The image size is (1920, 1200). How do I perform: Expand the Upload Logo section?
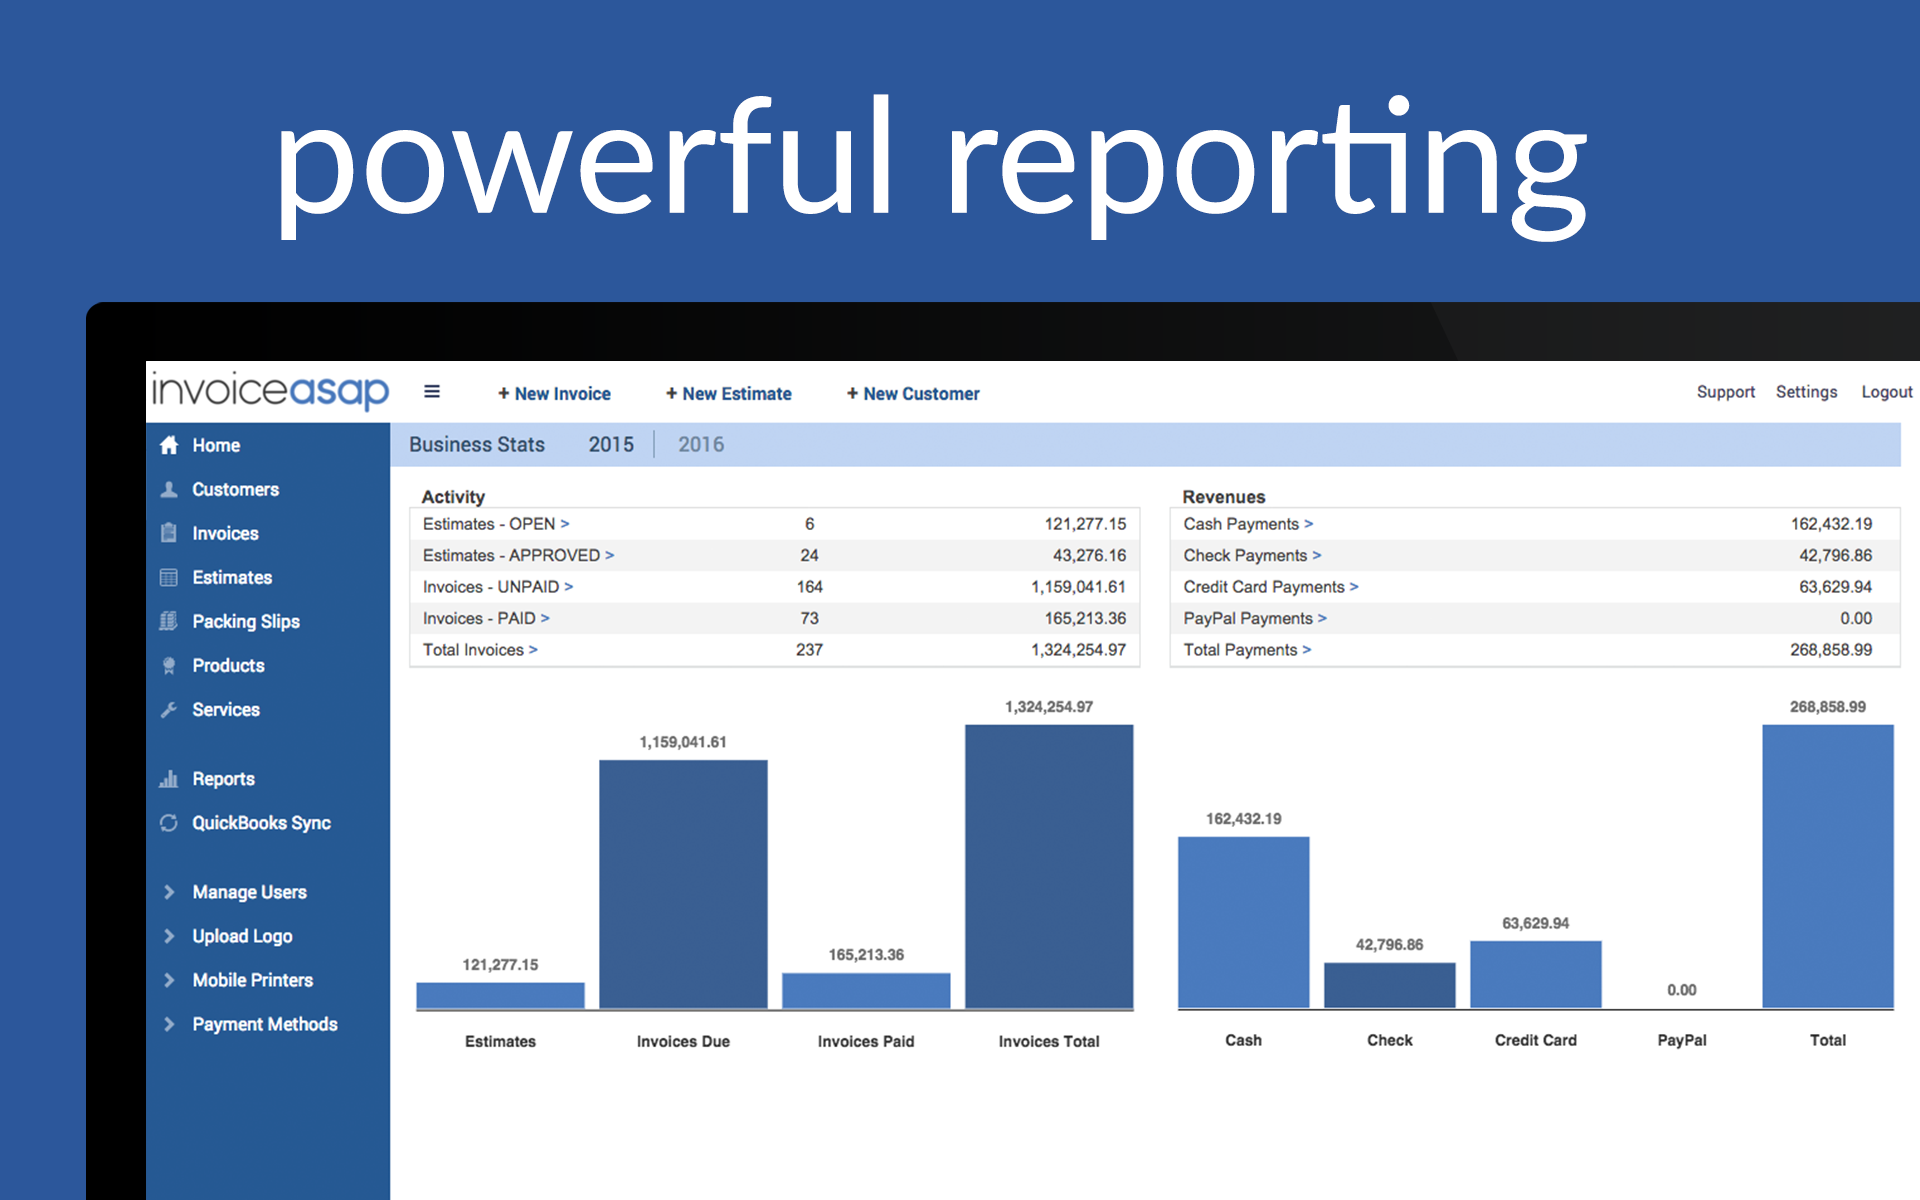click(168, 935)
